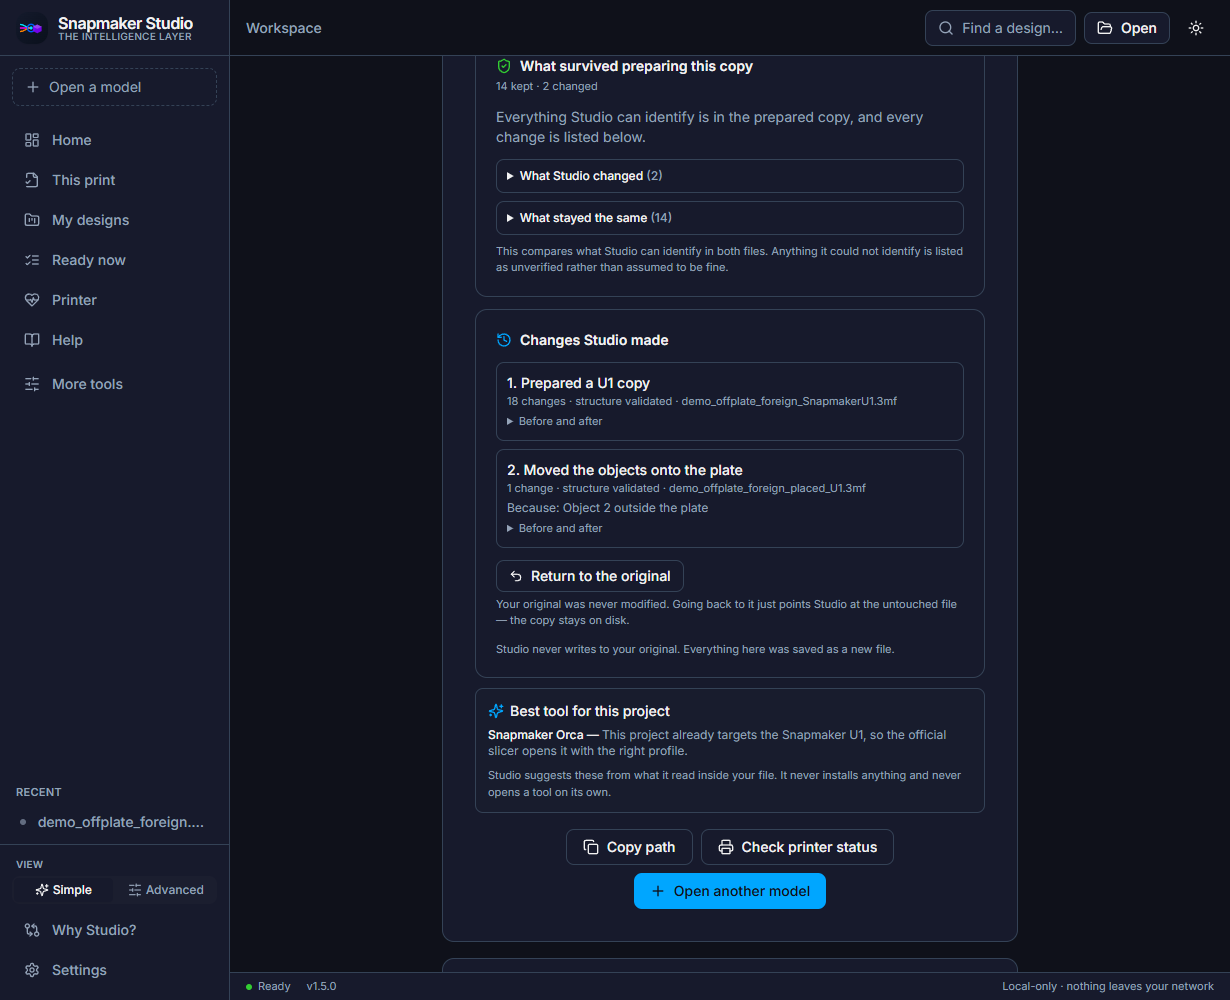The height and width of the screenshot is (1000, 1230).
Task: Expand Before and after under Prepared a U1 copy
Action: click(x=555, y=421)
